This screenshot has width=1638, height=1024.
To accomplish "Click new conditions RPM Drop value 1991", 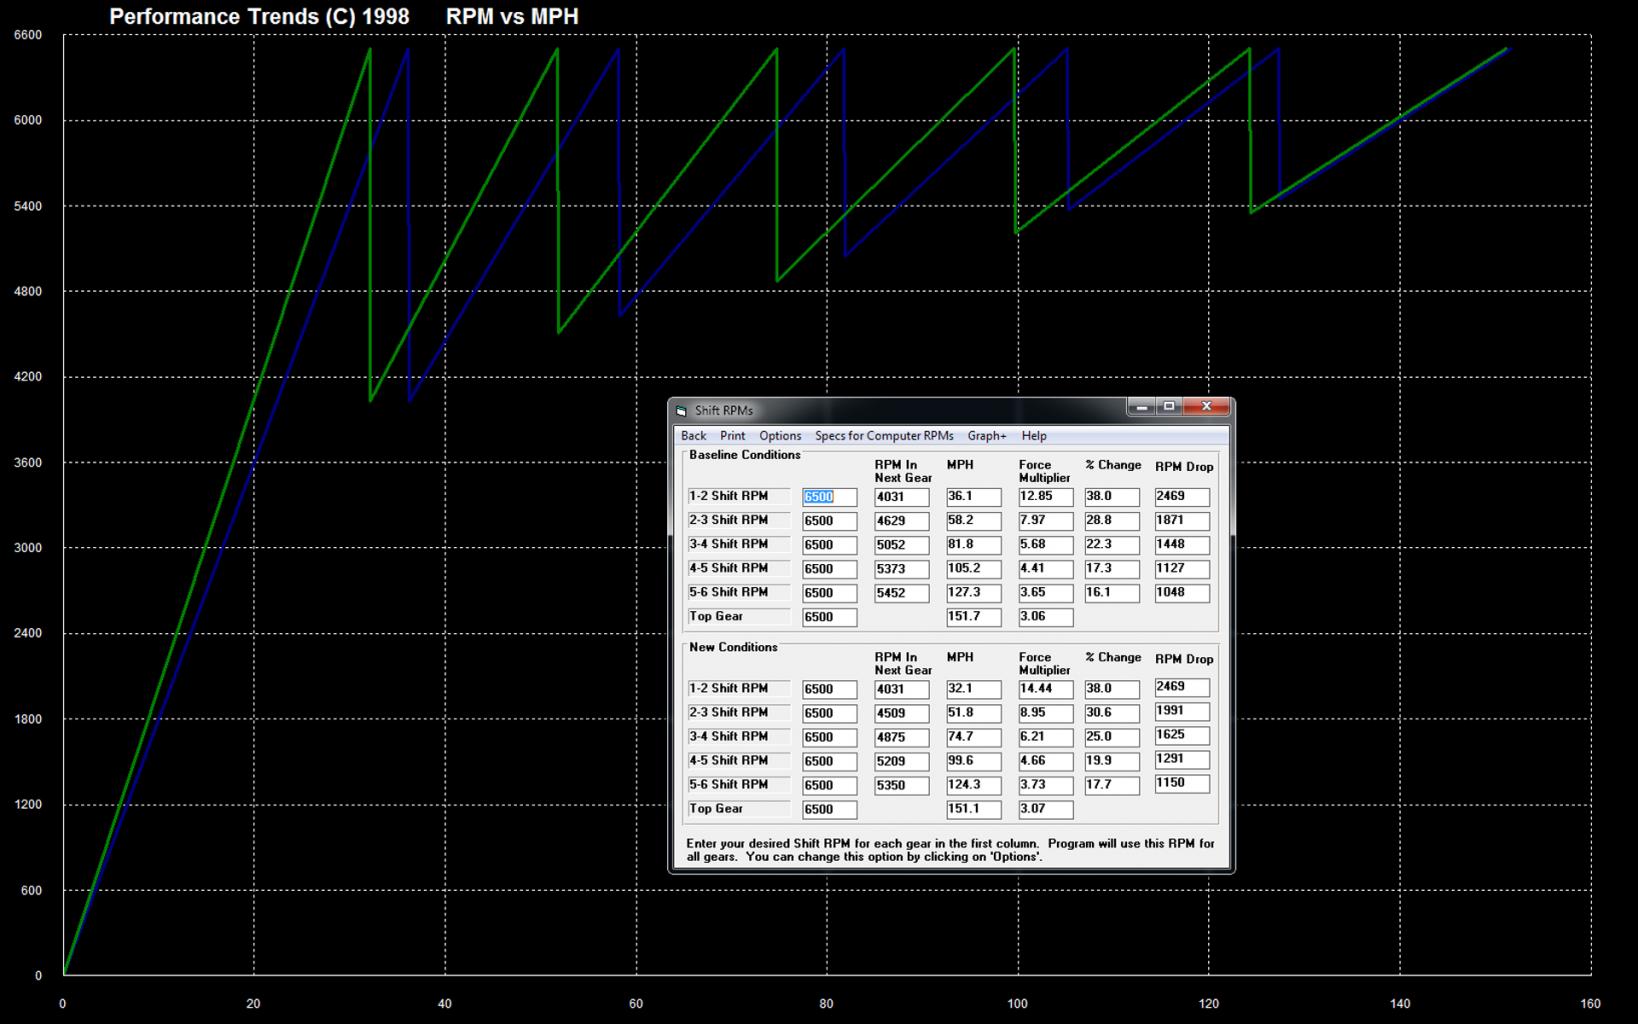I will [x=1182, y=711].
